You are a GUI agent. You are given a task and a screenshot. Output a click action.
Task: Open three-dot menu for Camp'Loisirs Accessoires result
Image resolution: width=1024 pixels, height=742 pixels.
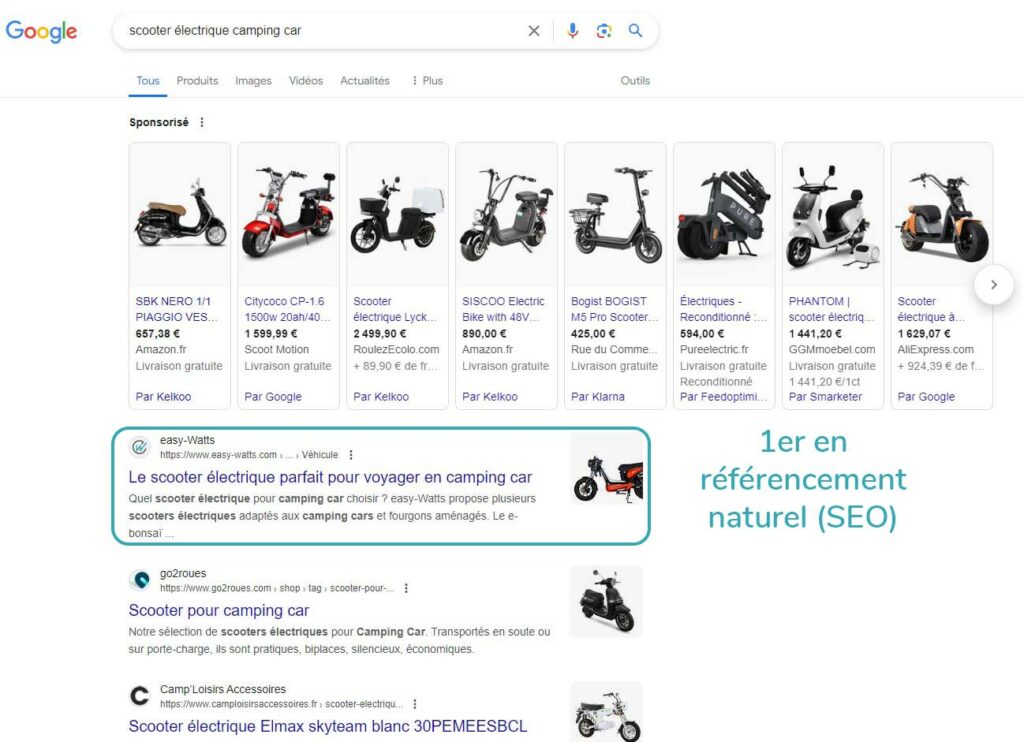[x=415, y=704]
